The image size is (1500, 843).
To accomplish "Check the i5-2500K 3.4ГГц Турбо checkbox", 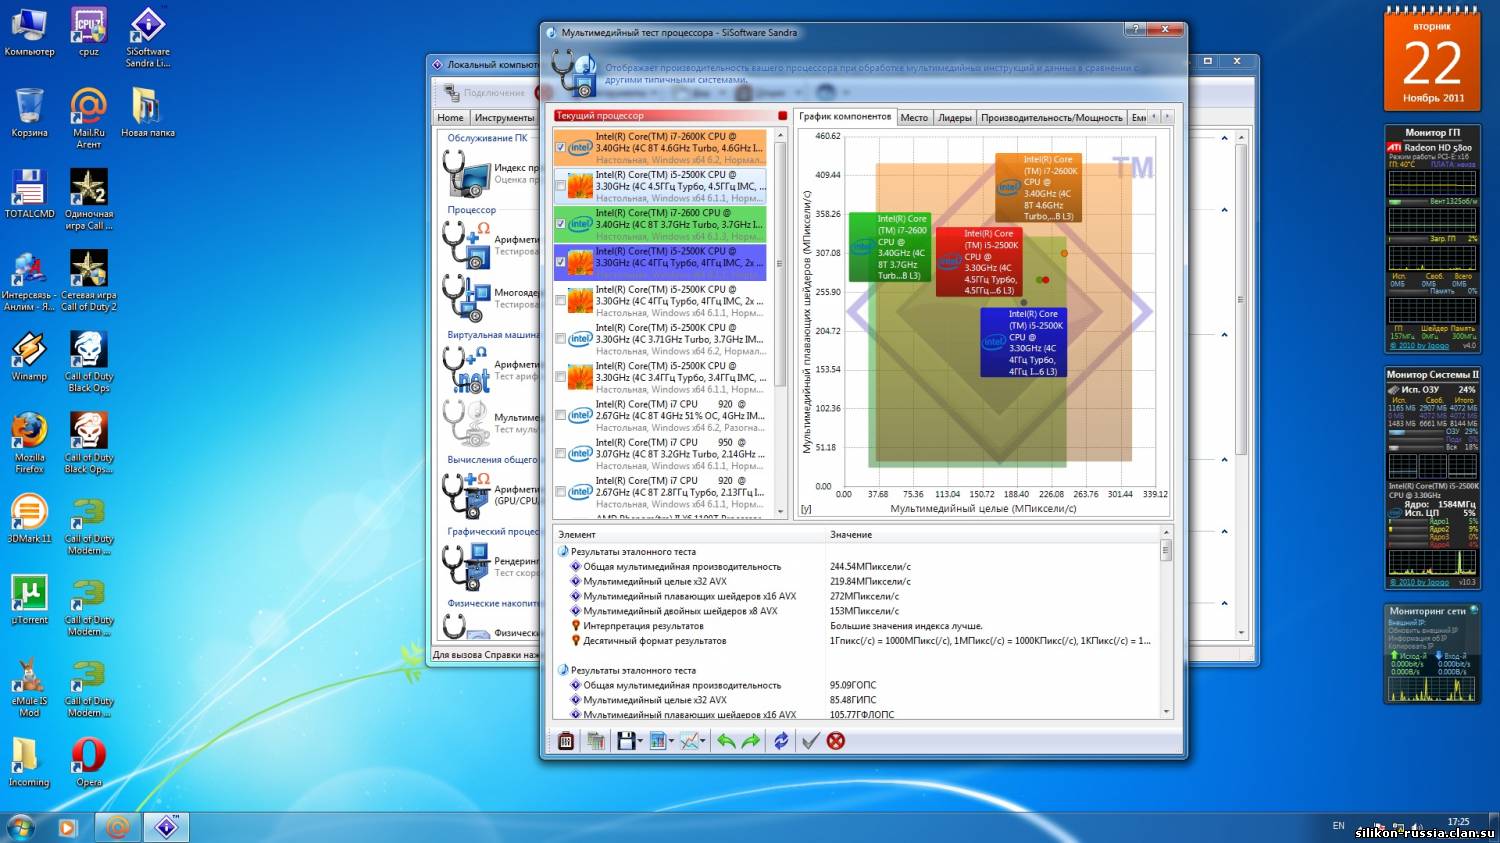I will [x=560, y=377].
